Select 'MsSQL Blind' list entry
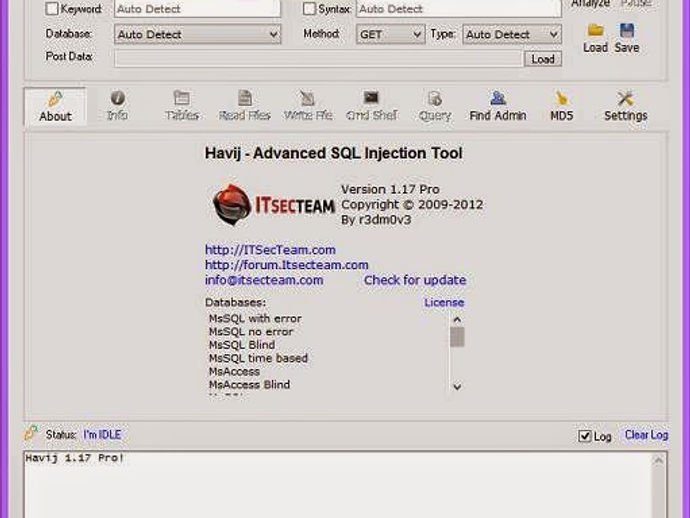Image resolution: width=690 pixels, height=518 pixels. pos(242,345)
